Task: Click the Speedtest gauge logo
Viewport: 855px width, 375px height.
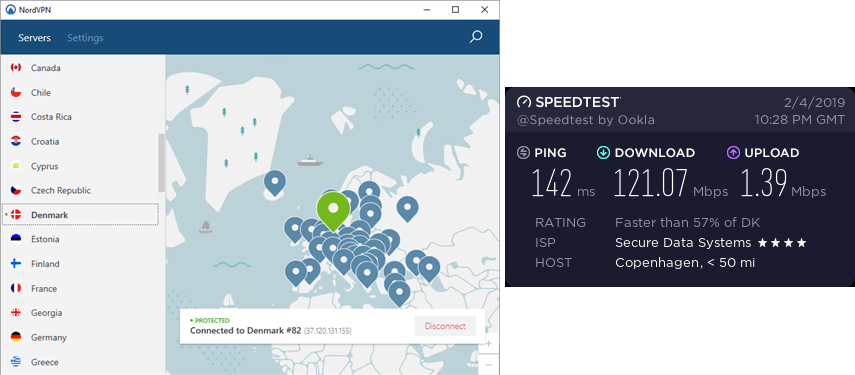Action: pos(523,102)
